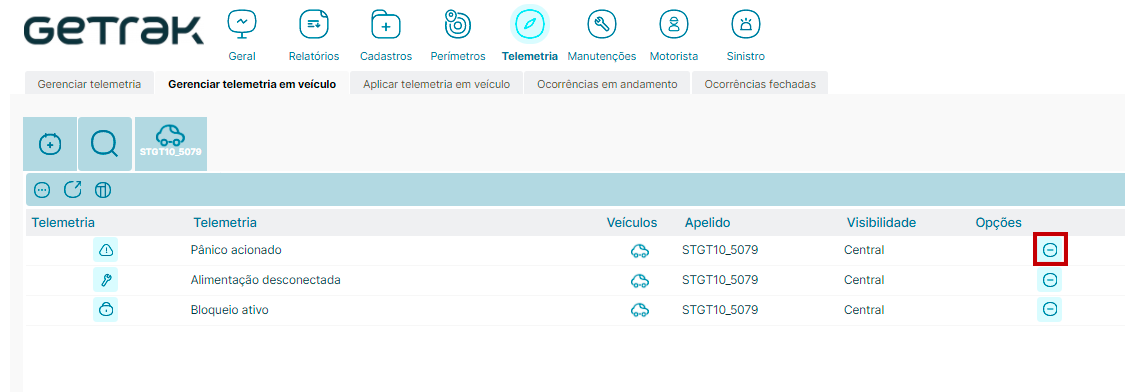Click the warning icon for Pânico acionado
This screenshot has width=1125, height=392.
(x=105, y=250)
